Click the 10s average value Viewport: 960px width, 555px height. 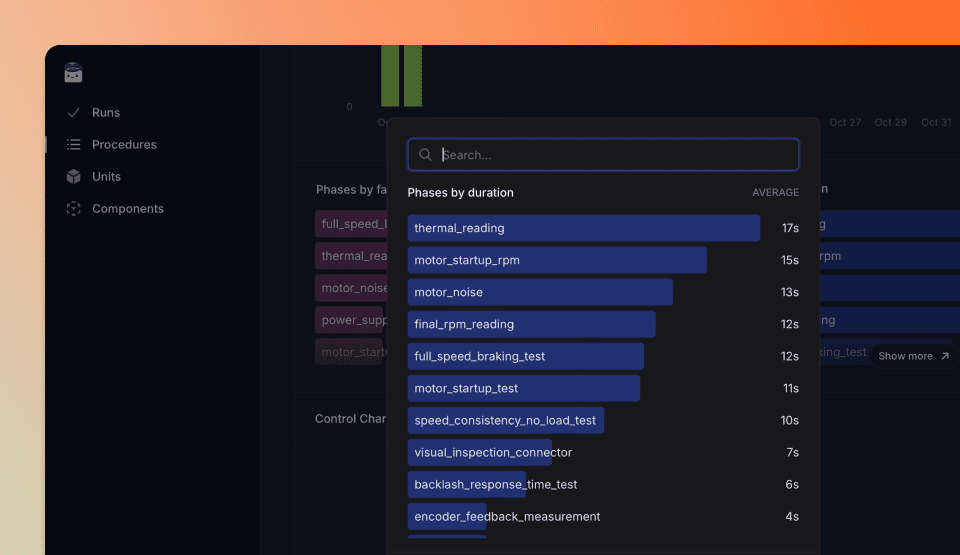click(790, 420)
